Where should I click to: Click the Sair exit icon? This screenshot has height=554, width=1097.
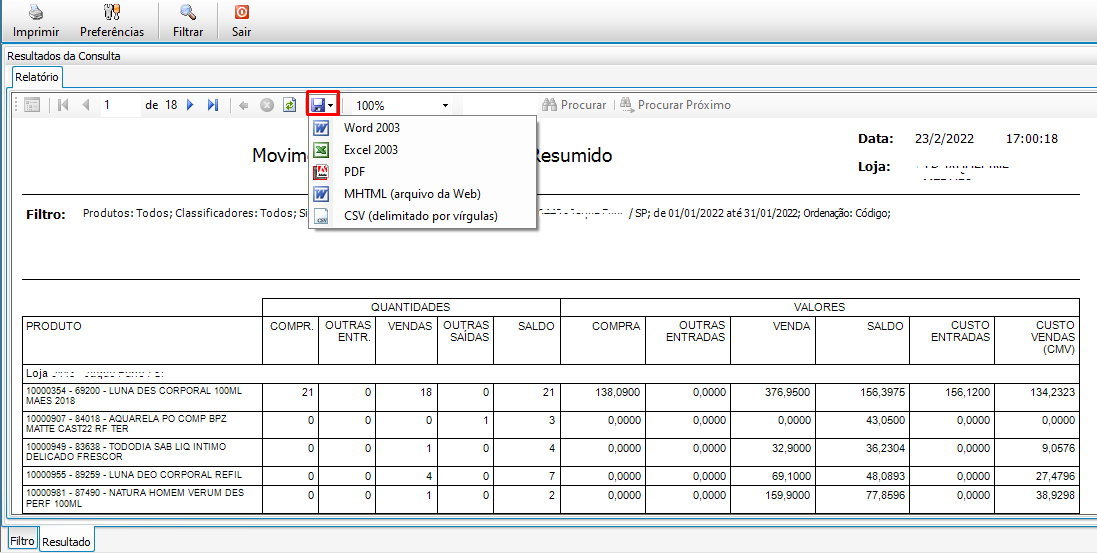coord(241,13)
